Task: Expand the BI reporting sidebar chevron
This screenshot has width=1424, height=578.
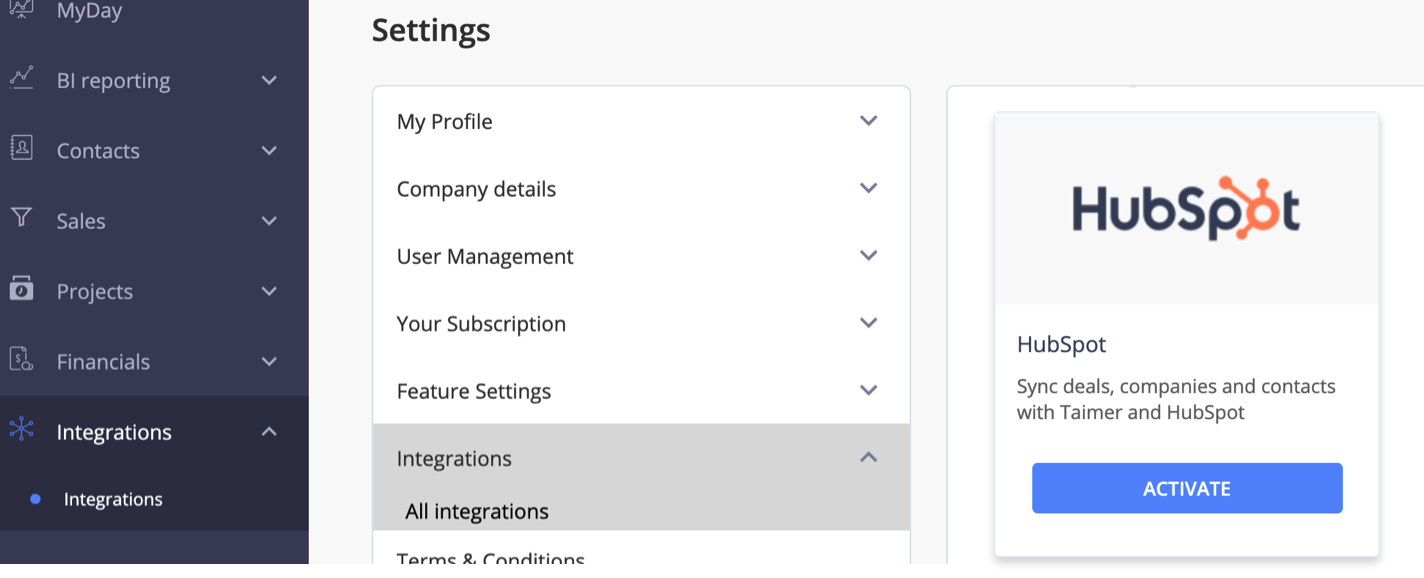Action: pos(269,80)
